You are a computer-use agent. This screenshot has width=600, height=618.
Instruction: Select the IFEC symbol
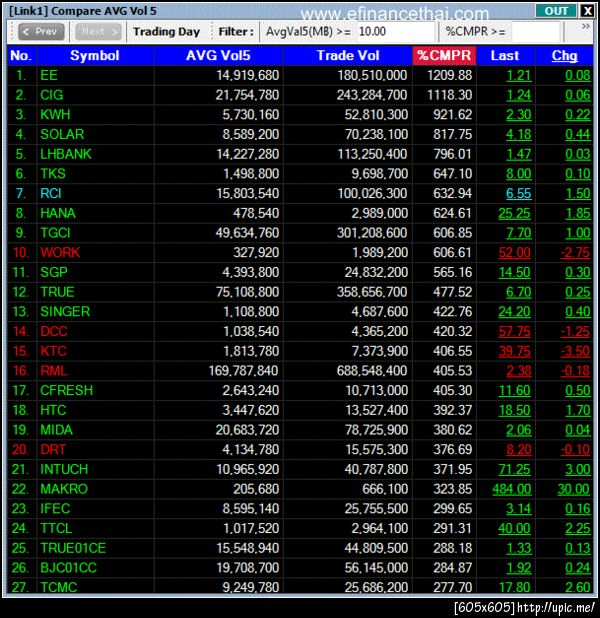click(55, 509)
